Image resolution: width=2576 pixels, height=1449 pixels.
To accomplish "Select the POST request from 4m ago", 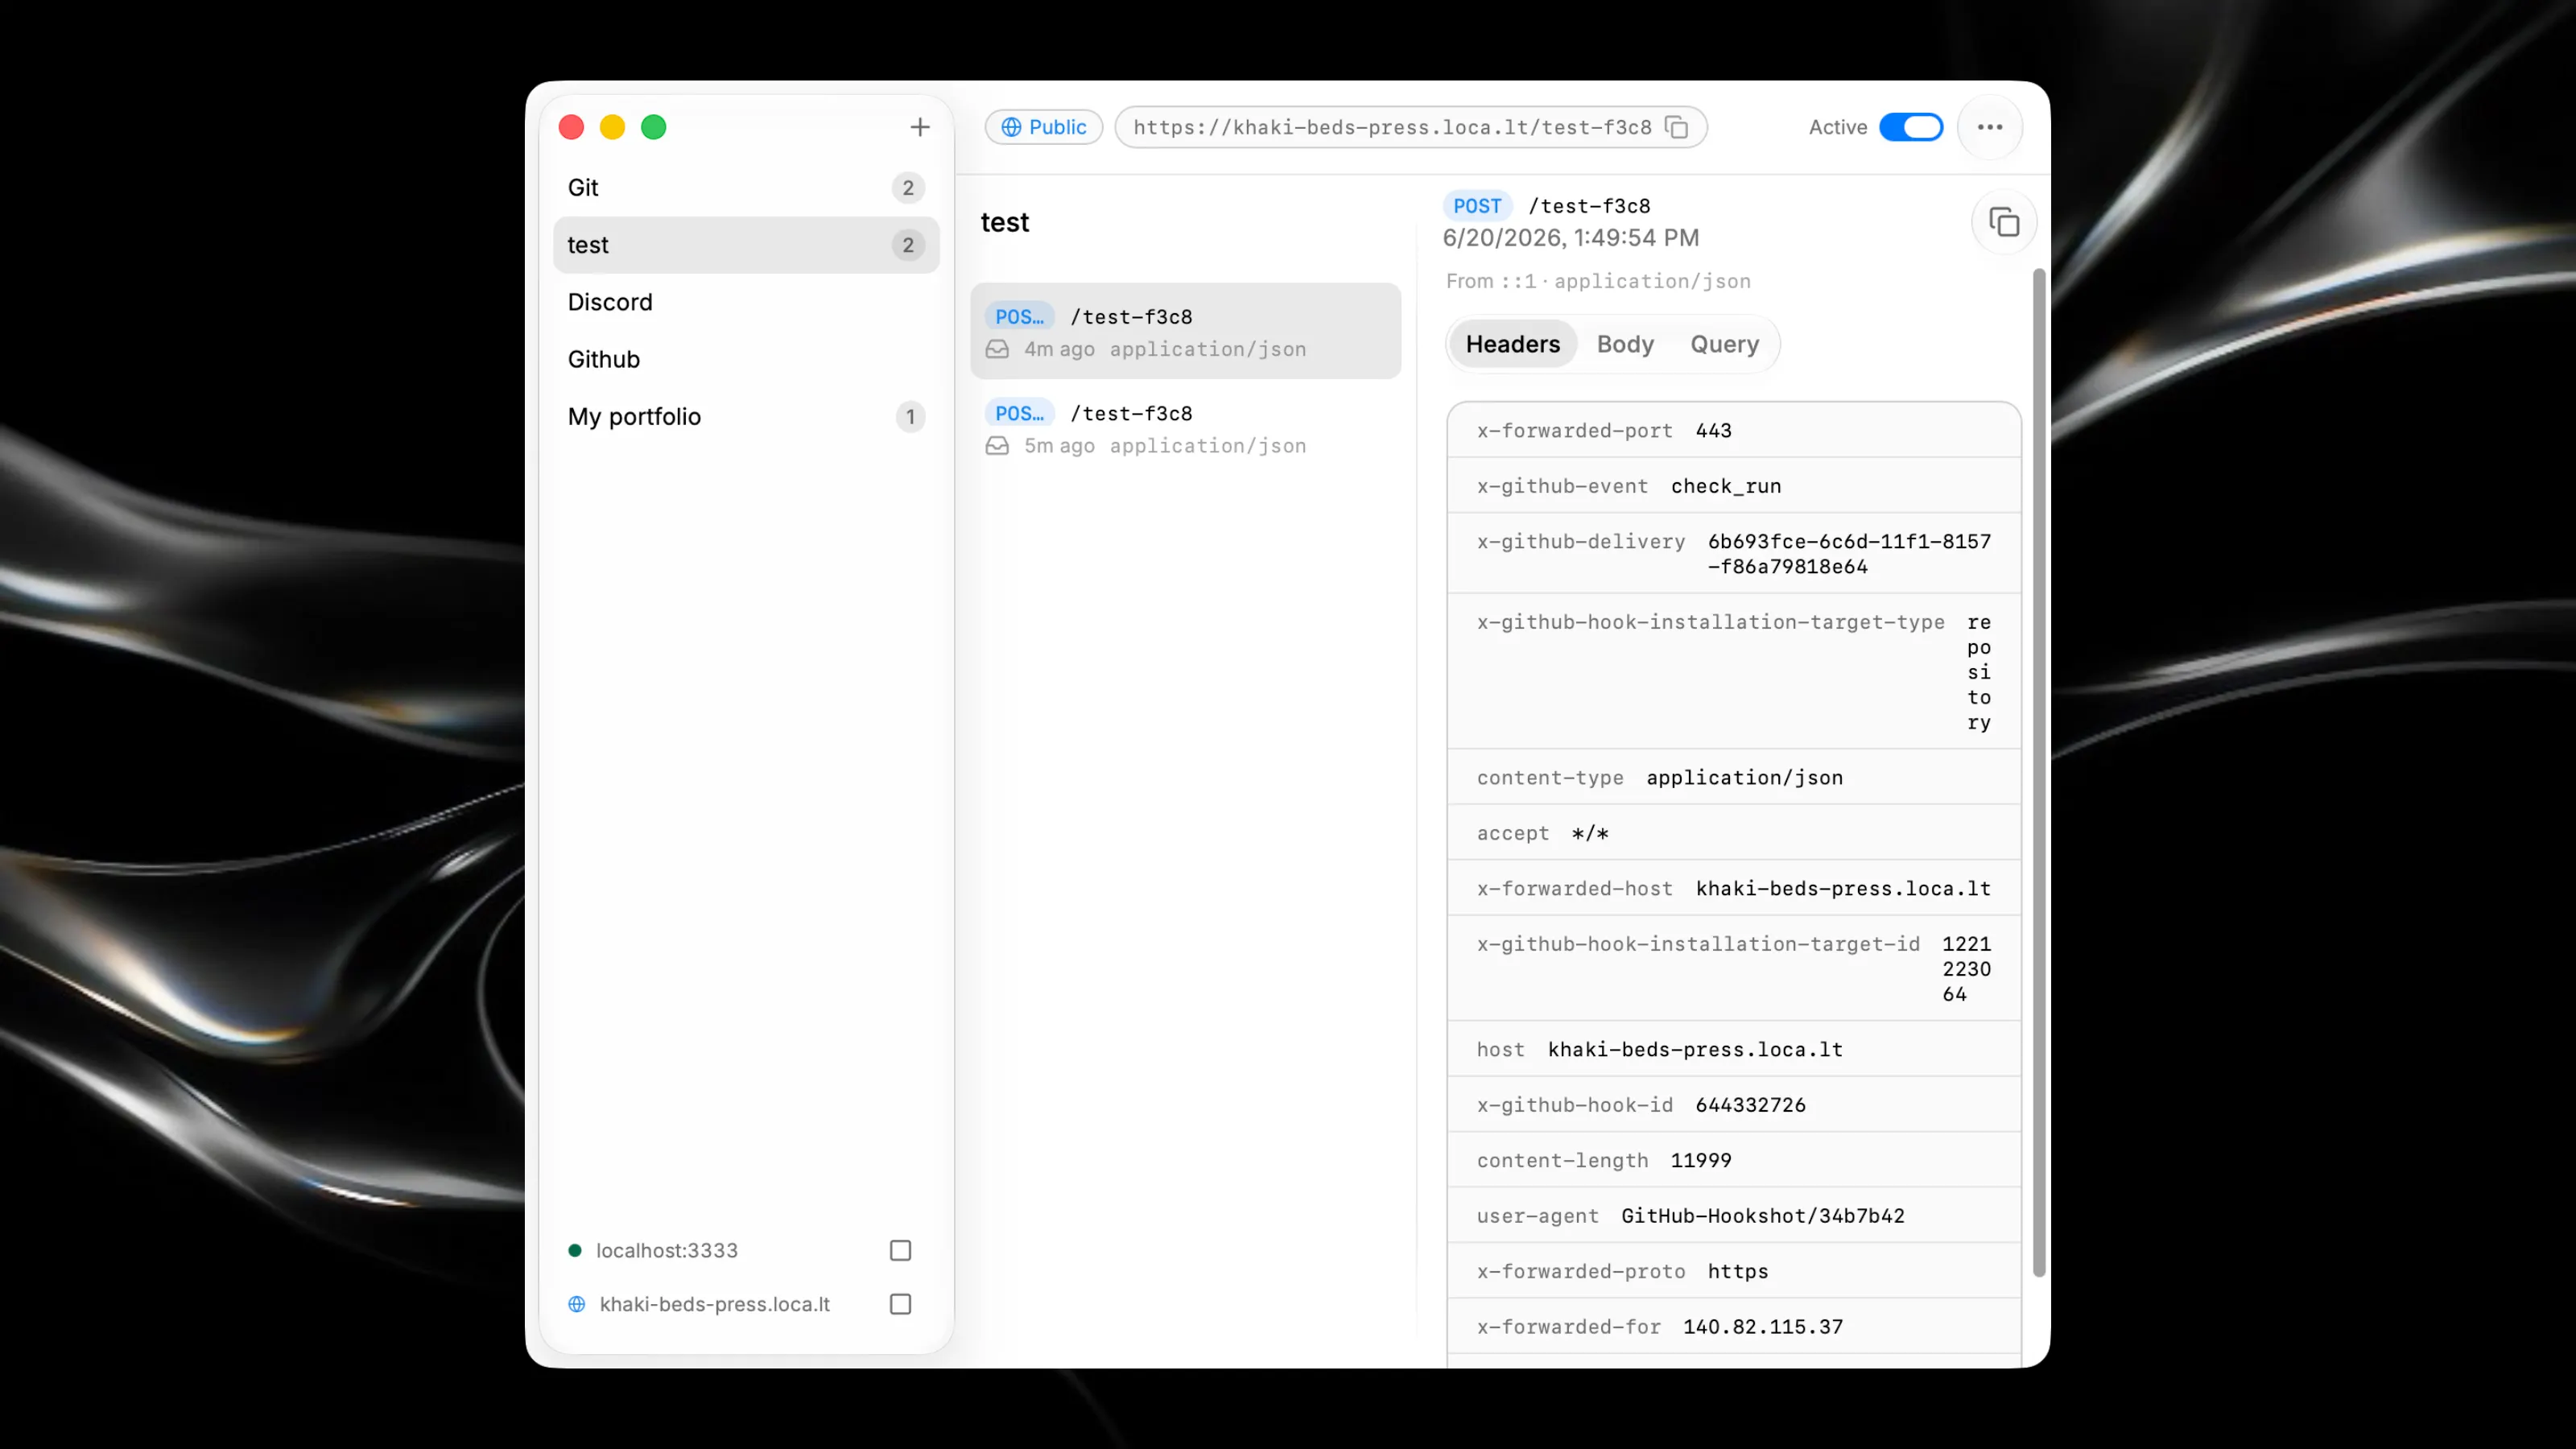I will click(1185, 331).
